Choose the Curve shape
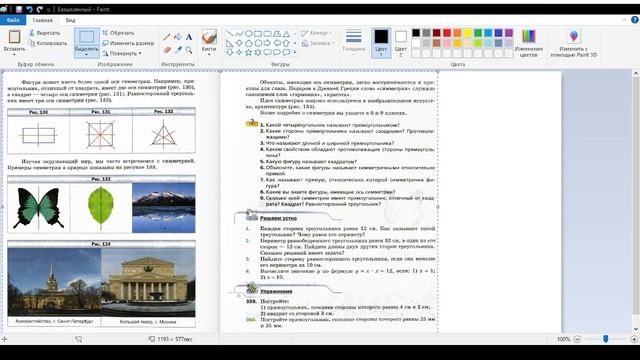 pyautogui.click(x=239, y=33)
